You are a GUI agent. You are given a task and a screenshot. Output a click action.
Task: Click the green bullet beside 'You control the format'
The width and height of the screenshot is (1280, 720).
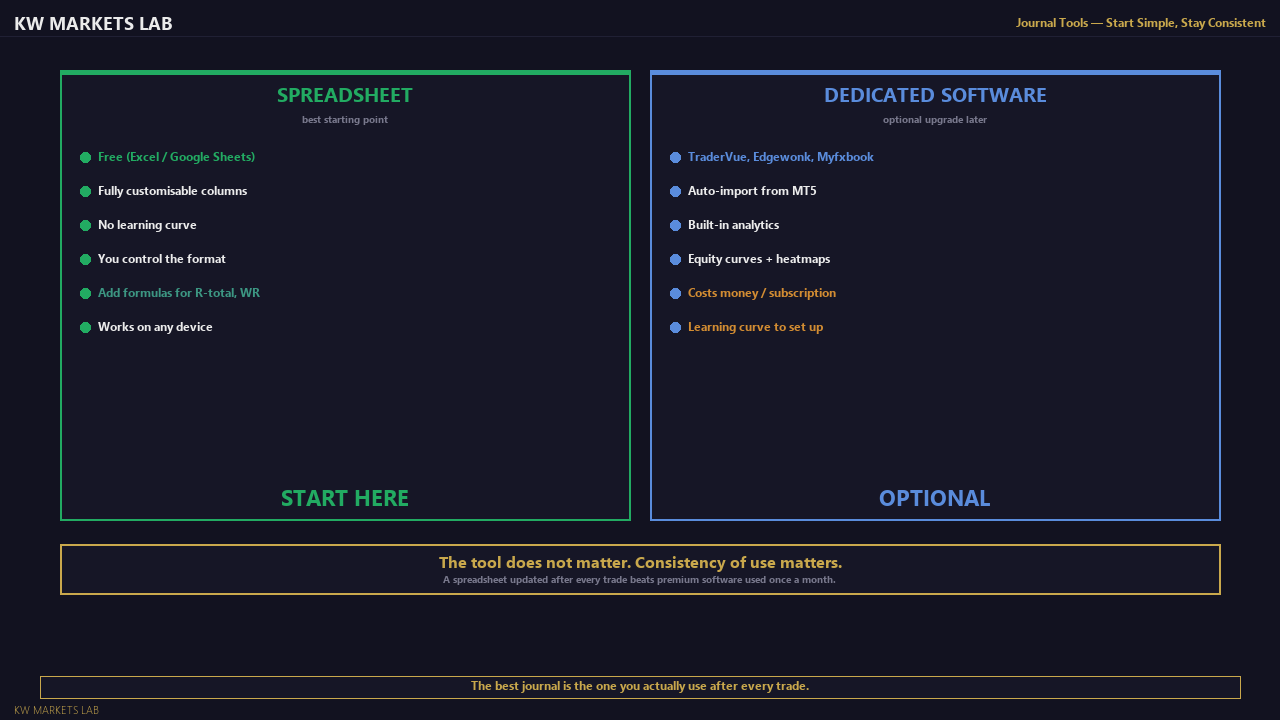85,259
